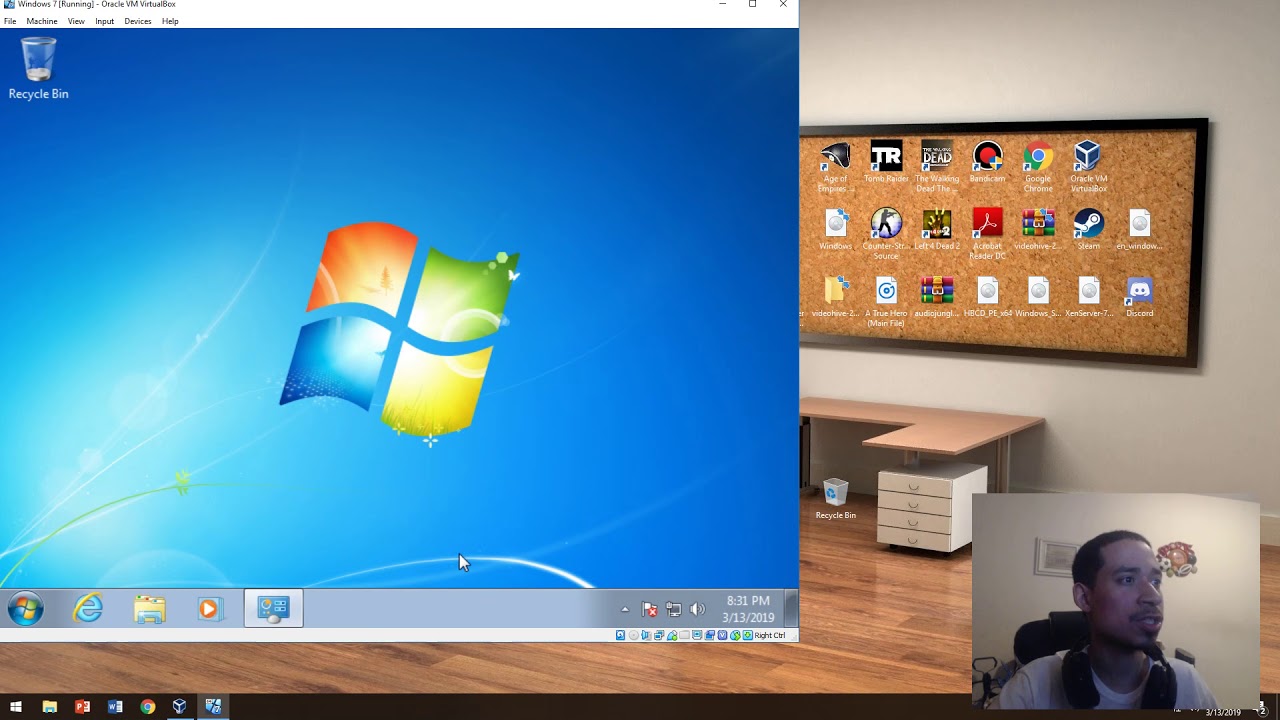Open the volume speaker in Windows 7 tray

[x=697, y=609]
